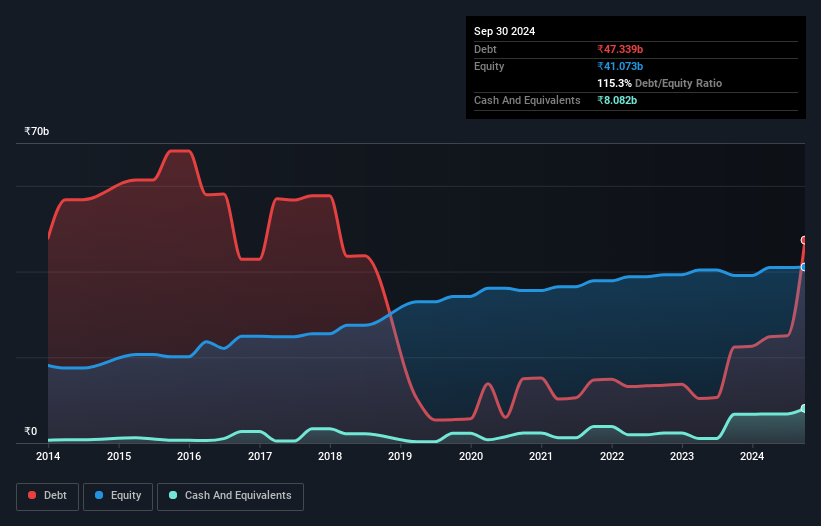Click the 2016 x-axis label
Viewport: 821px width, 526px height.
(189, 456)
